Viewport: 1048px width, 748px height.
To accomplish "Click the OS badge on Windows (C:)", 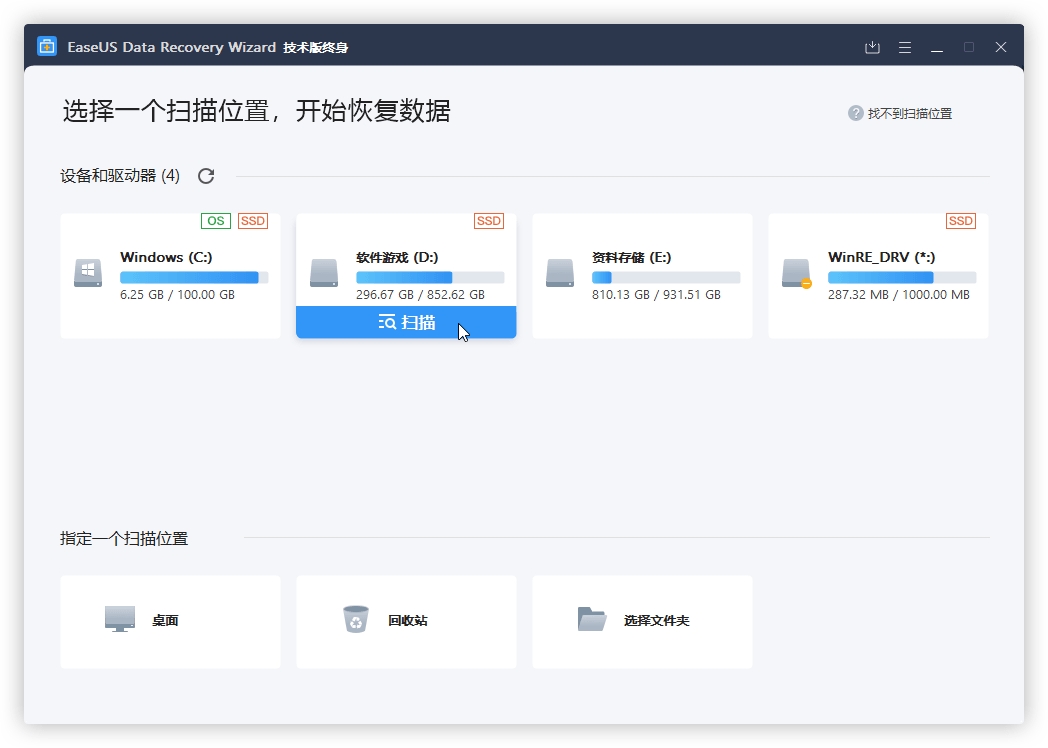I will [214, 221].
